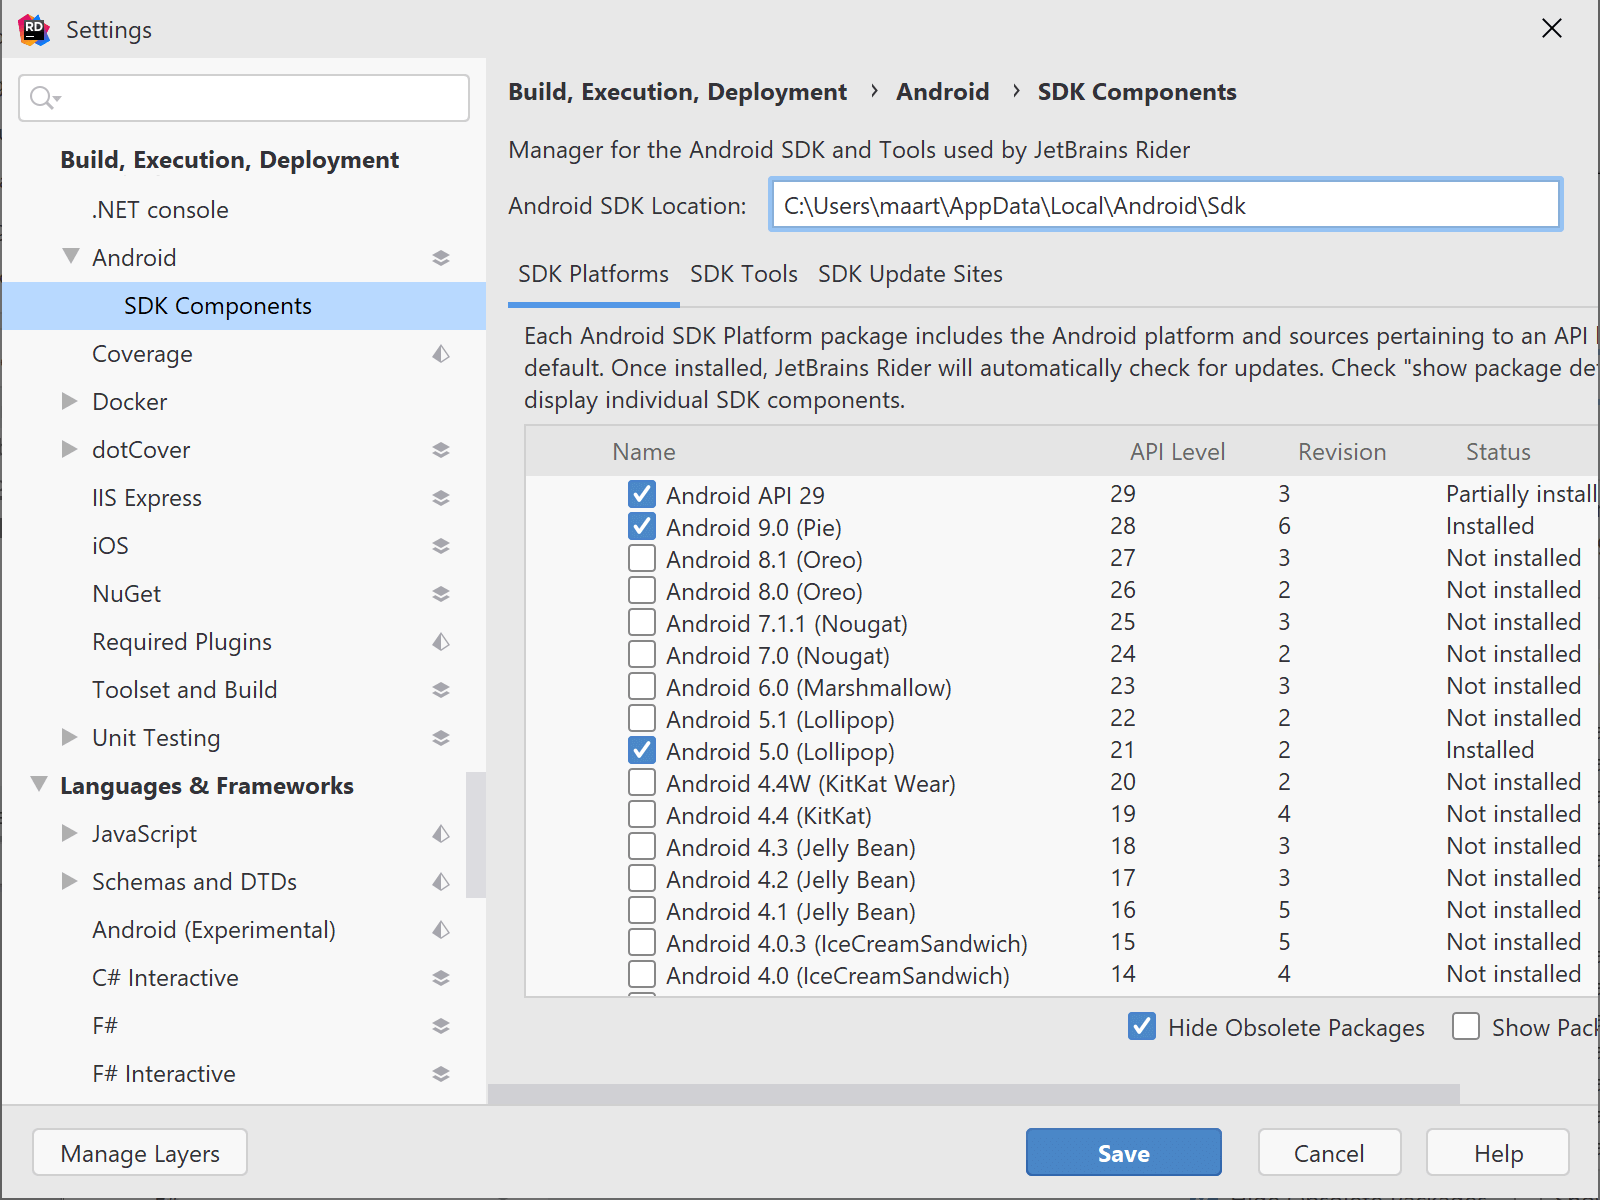Viewport: 1600px width, 1200px height.
Task: Click the layer icon next to Unit Testing
Action: tap(441, 738)
